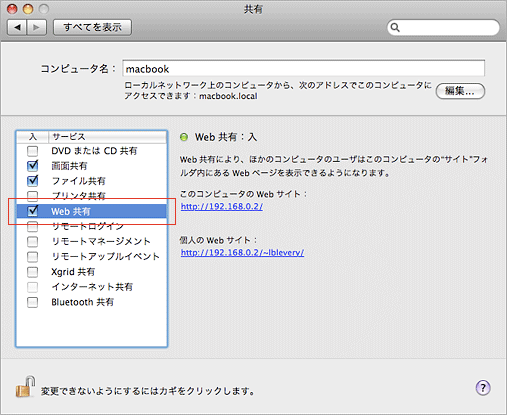Viewport: 507px width, 415px height.
Task: Click the コンピュータ名 text field
Action: [x=303, y=69]
